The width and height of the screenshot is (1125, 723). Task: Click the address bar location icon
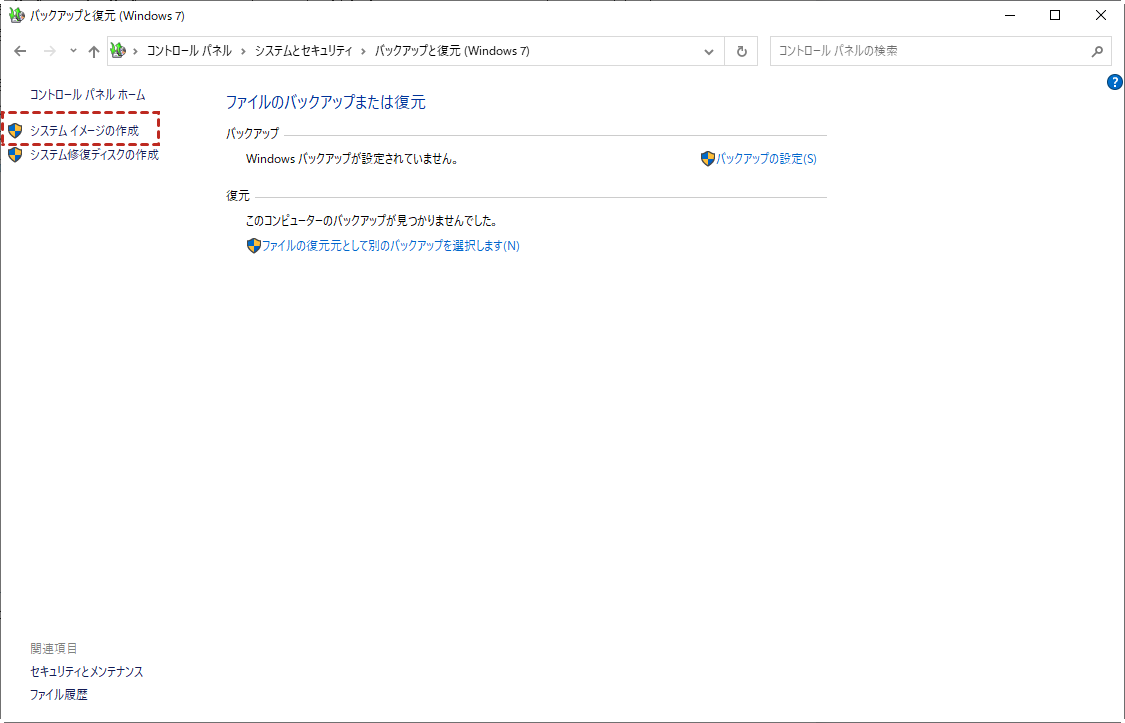[118, 51]
